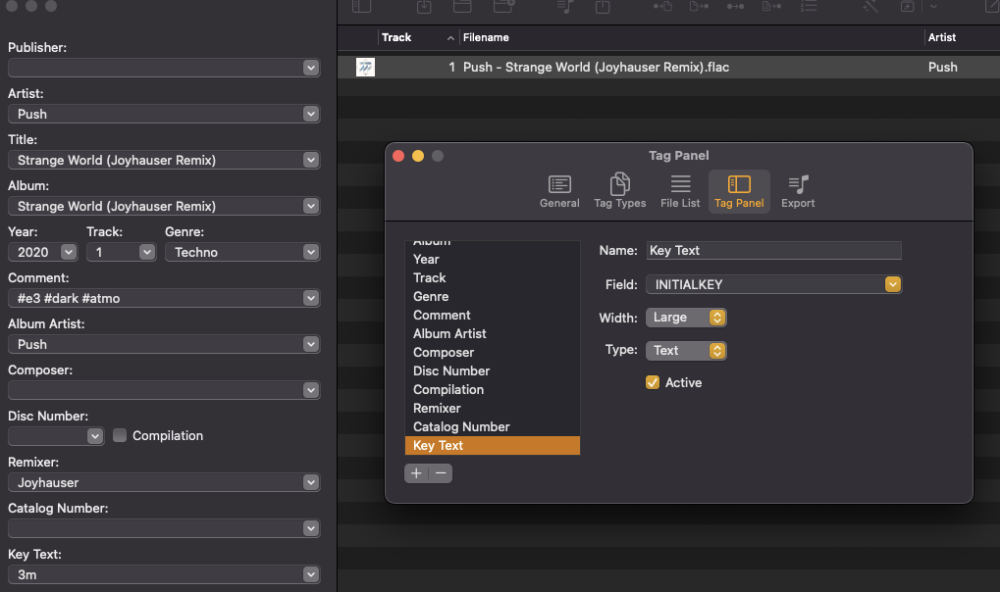This screenshot has width=1000, height=592.
Task: Expand the Composer dropdown arrow
Action: click(311, 390)
